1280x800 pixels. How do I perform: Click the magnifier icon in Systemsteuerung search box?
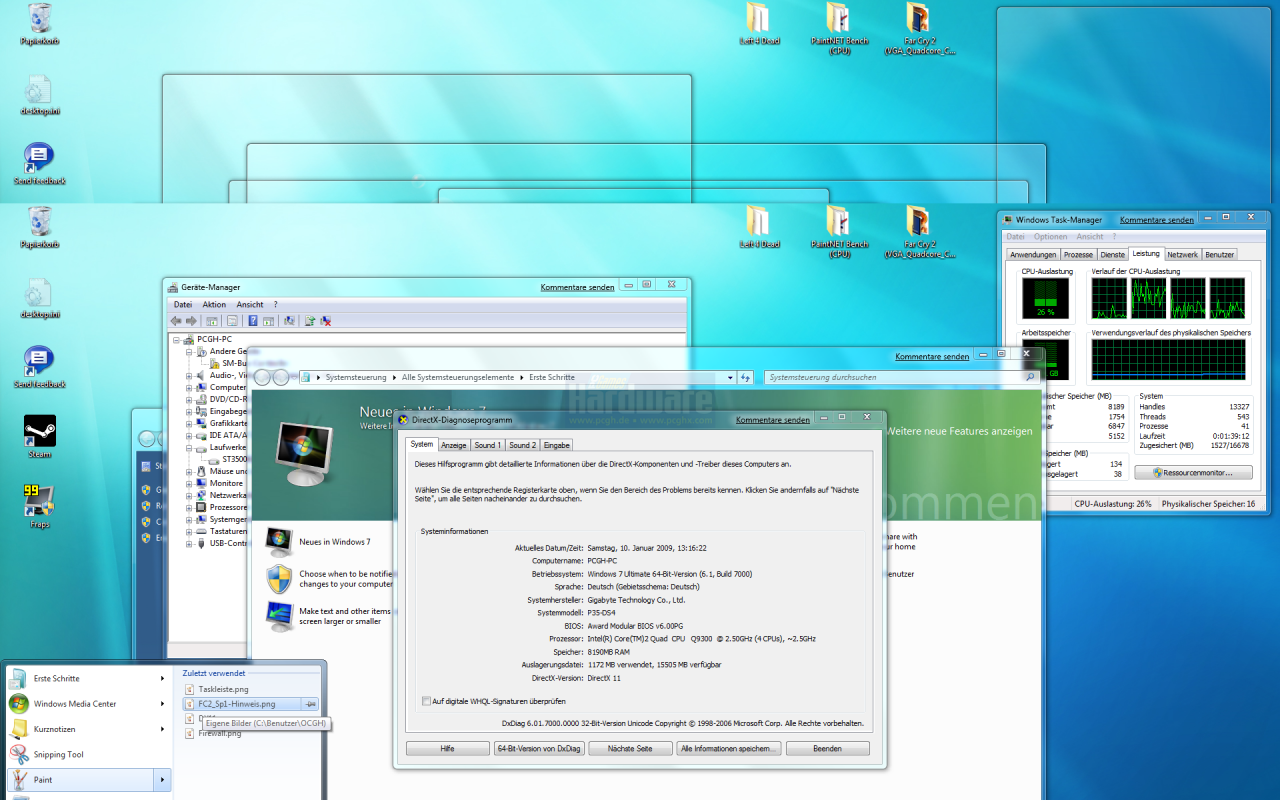[x=1030, y=377]
